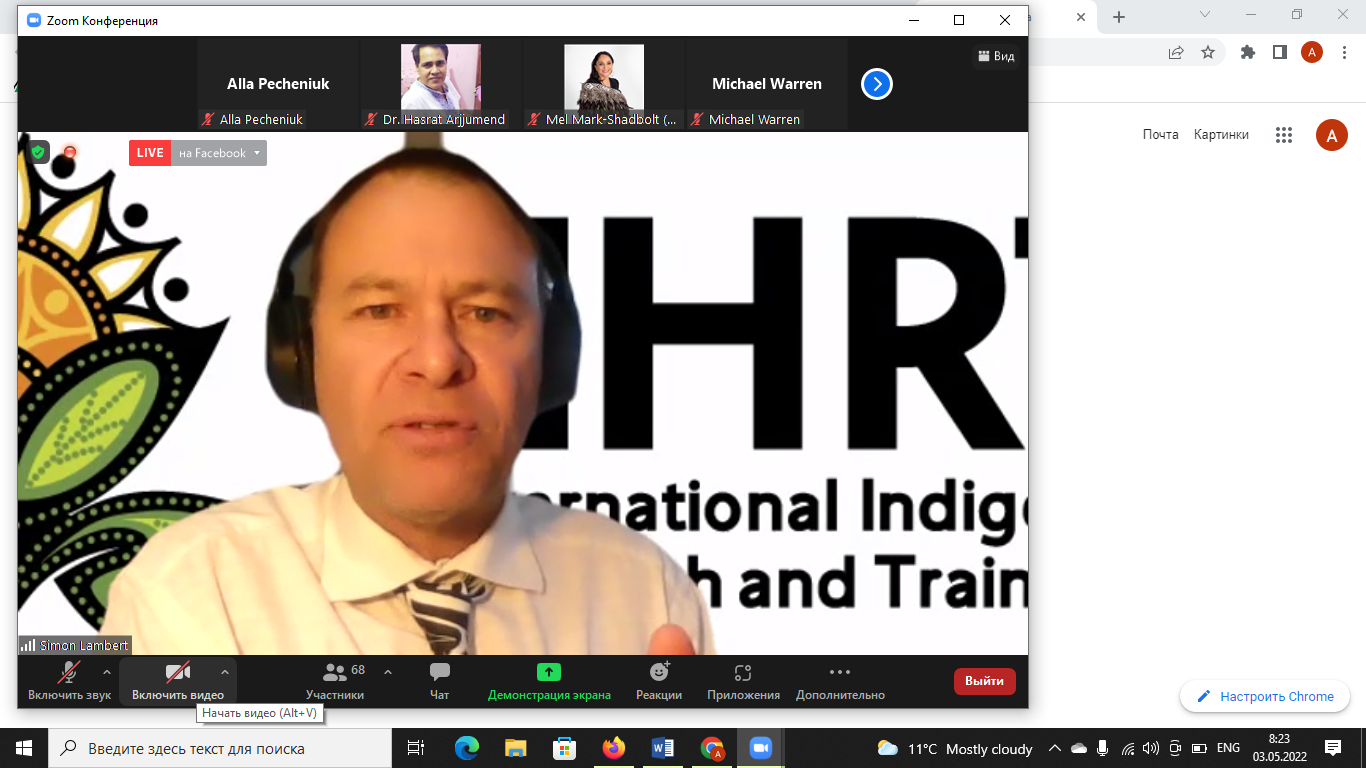
Task: Open the Вид (View) layout menu
Action: tap(996, 56)
